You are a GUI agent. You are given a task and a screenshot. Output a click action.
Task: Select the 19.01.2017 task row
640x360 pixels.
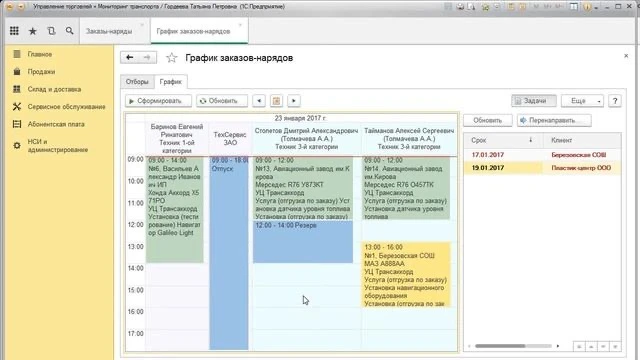tap(542, 168)
